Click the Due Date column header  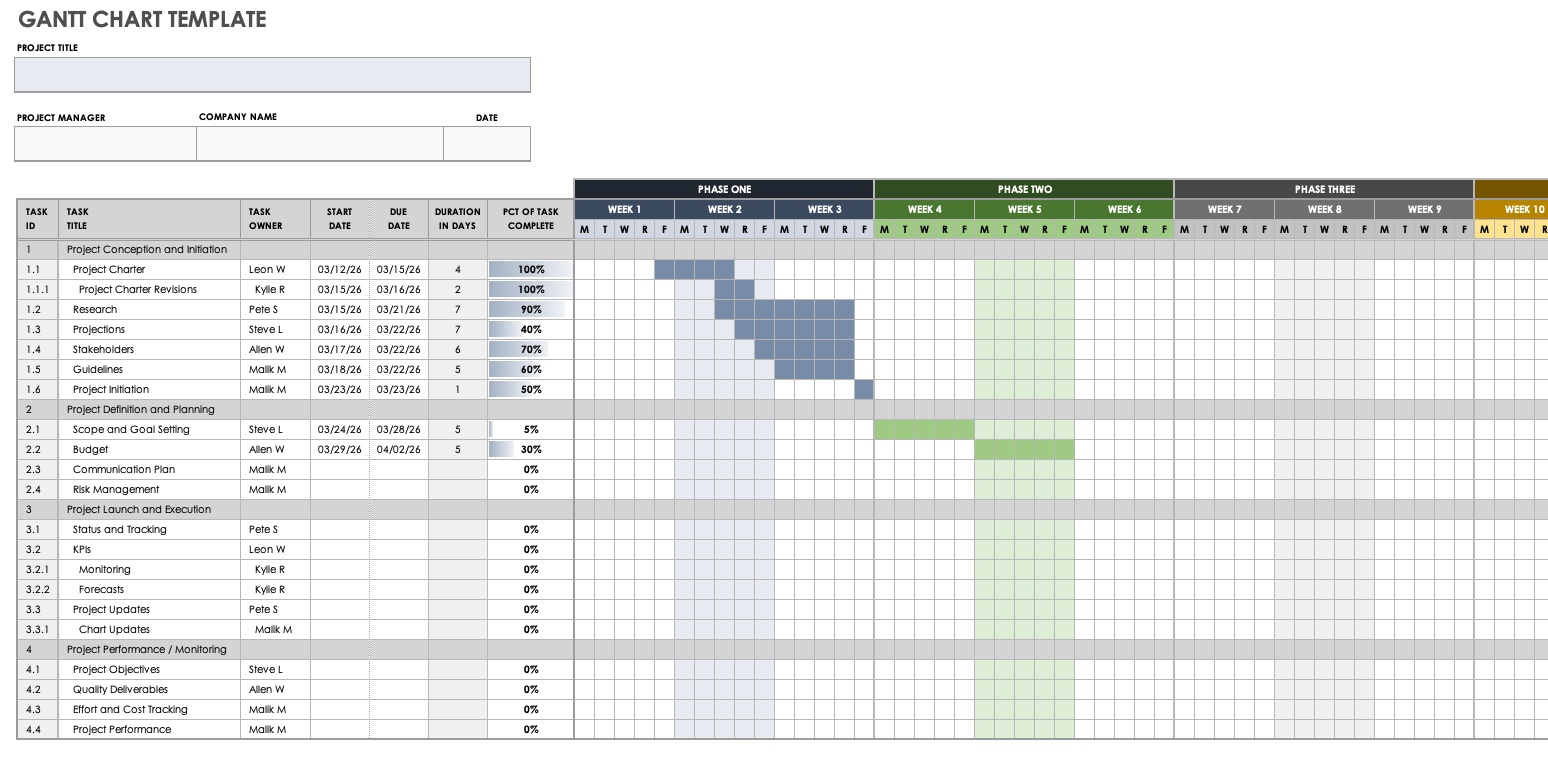(399, 219)
